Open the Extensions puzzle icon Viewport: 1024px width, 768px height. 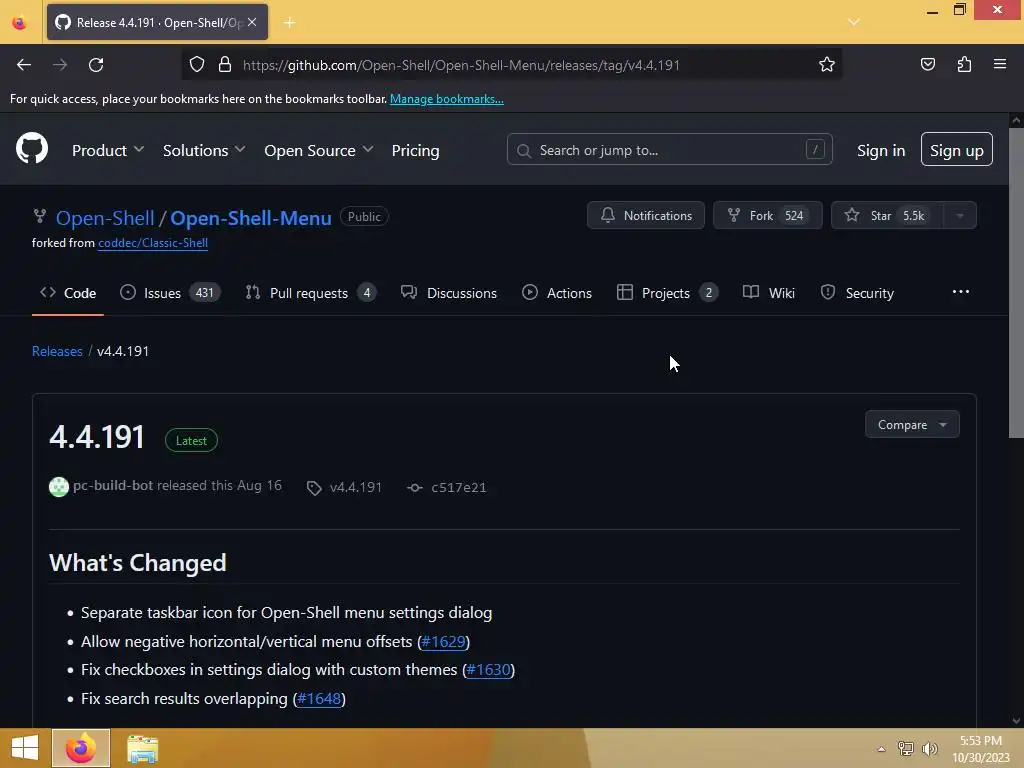(x=964, y=65)
